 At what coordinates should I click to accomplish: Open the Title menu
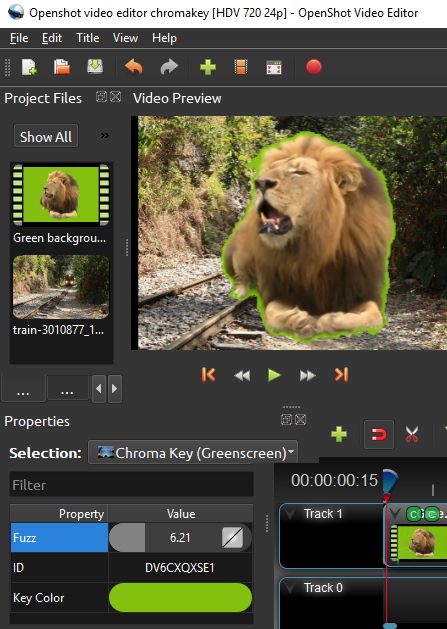pos(87,38)
